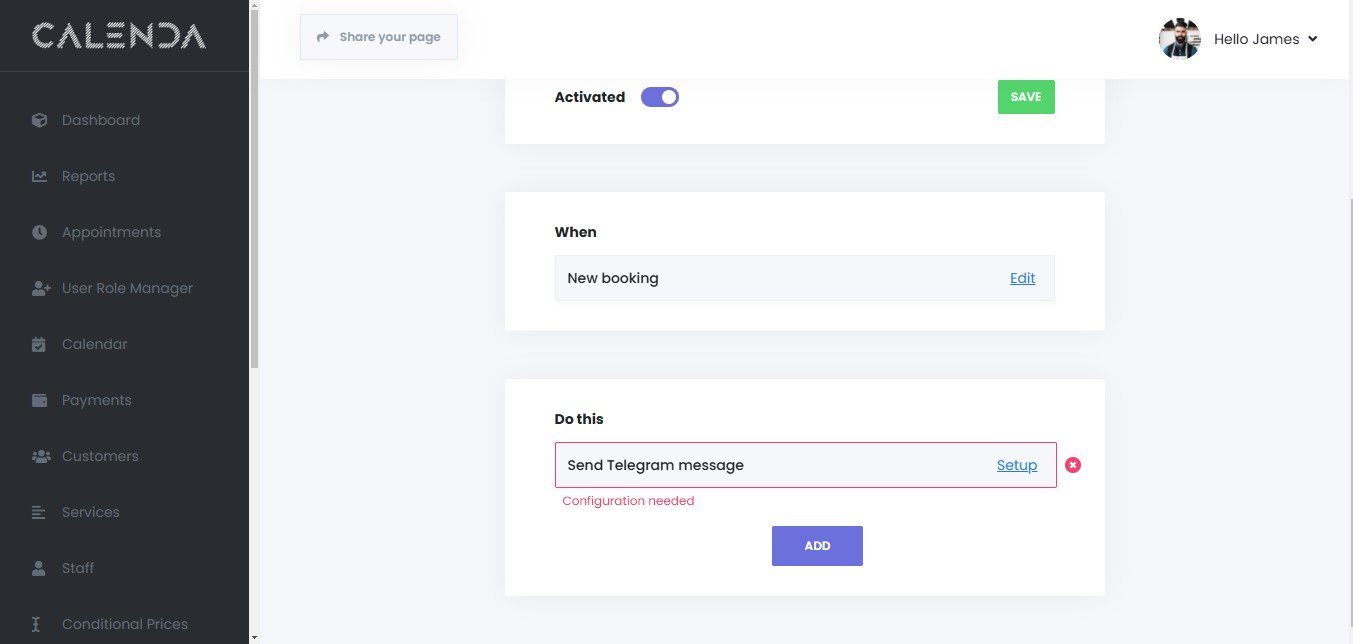The width and height of the screenshot is (1353, 644).
Task: Click the Appointments clock icon
Action: [40, 232]
